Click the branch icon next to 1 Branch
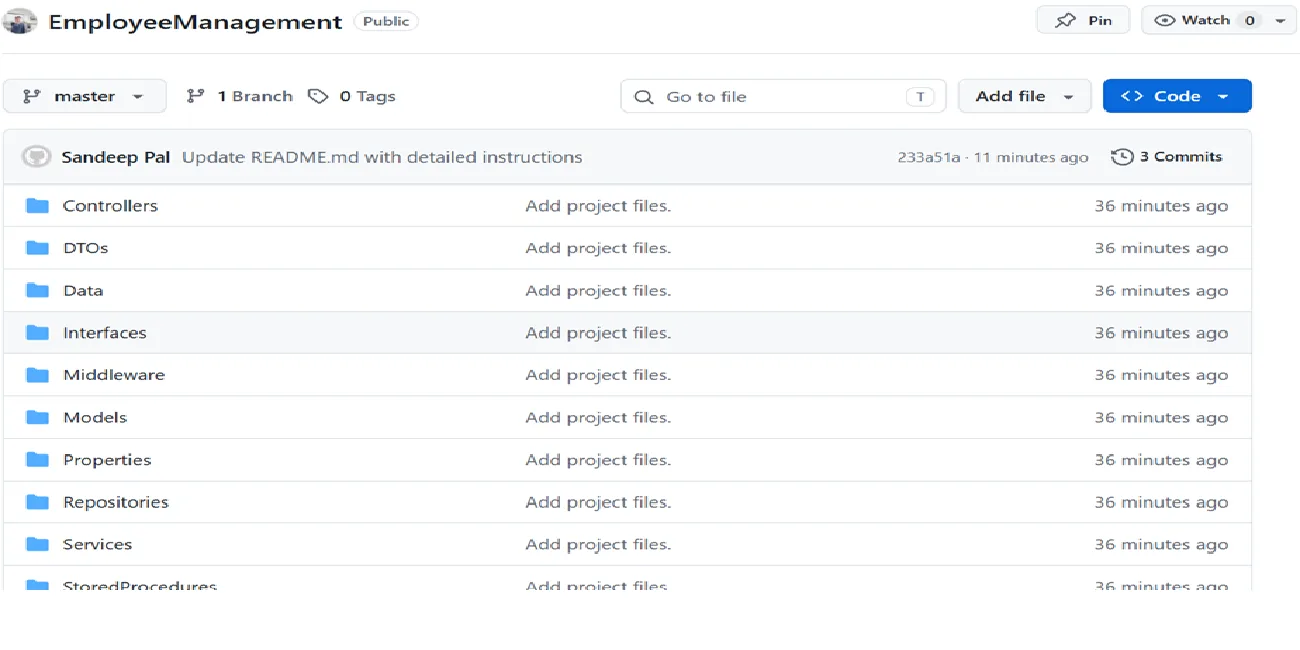The width and height of the screenshot is (1300, 650). pos(195,96)
